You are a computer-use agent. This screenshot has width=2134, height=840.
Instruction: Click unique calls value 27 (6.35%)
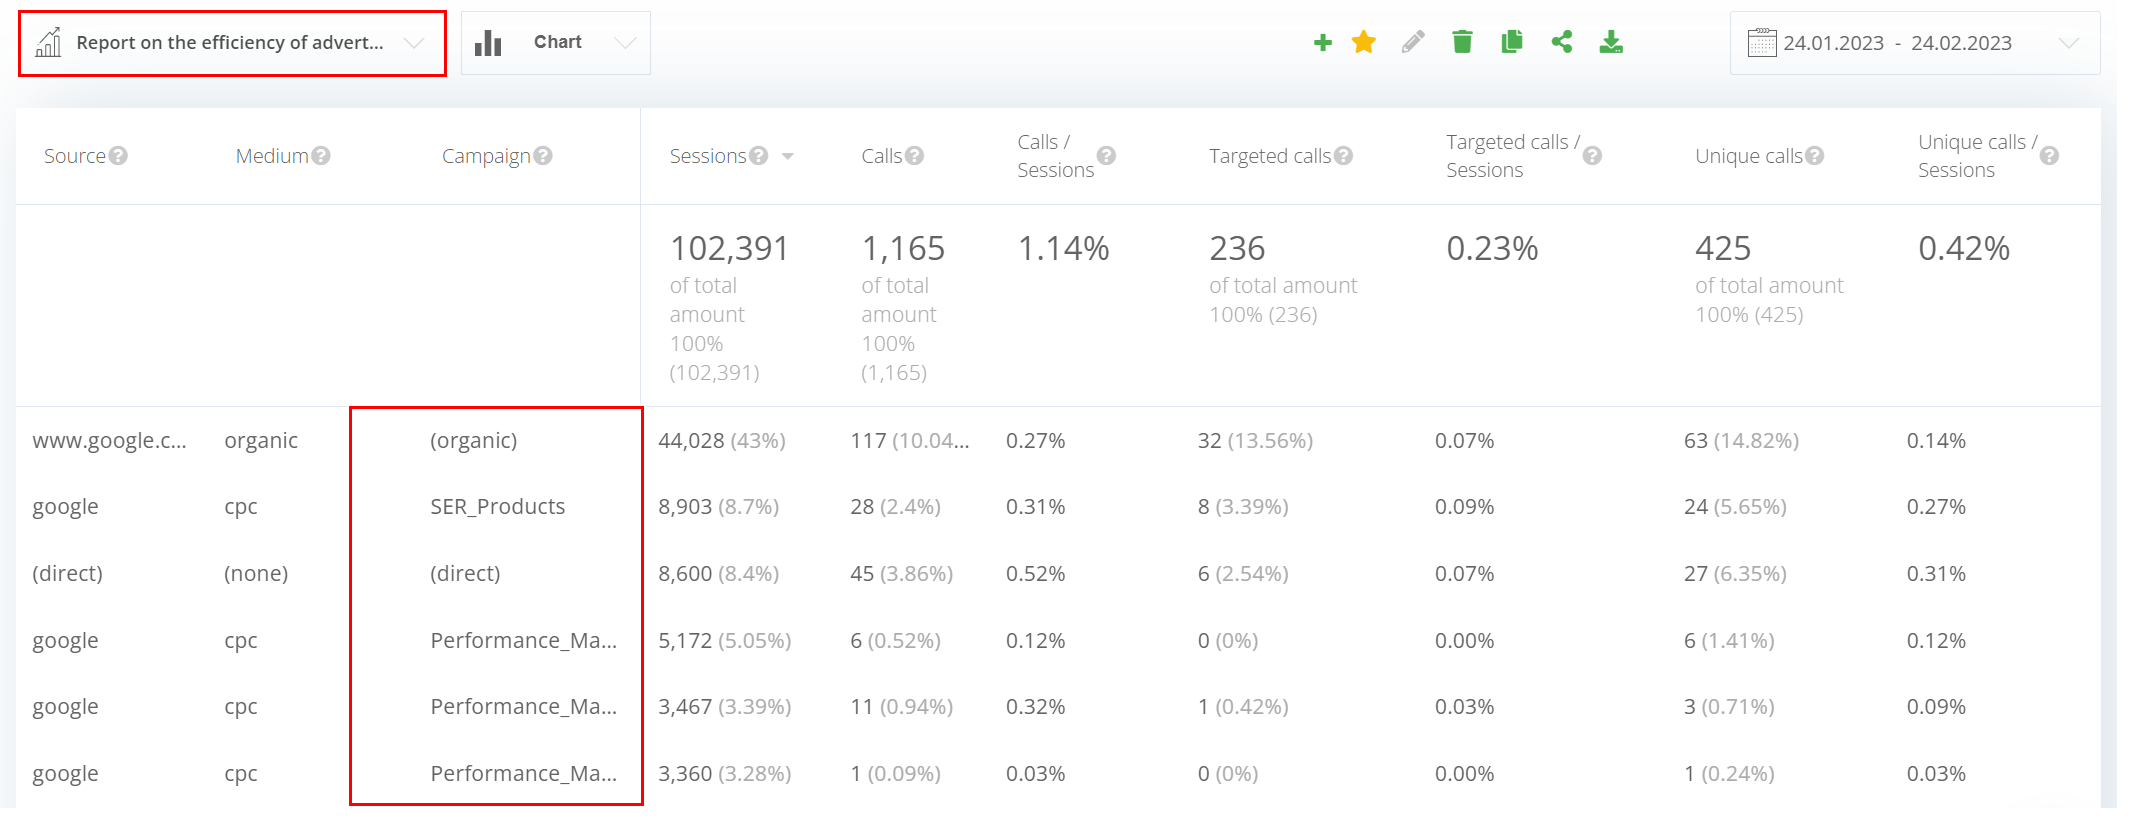point(1735,574)
